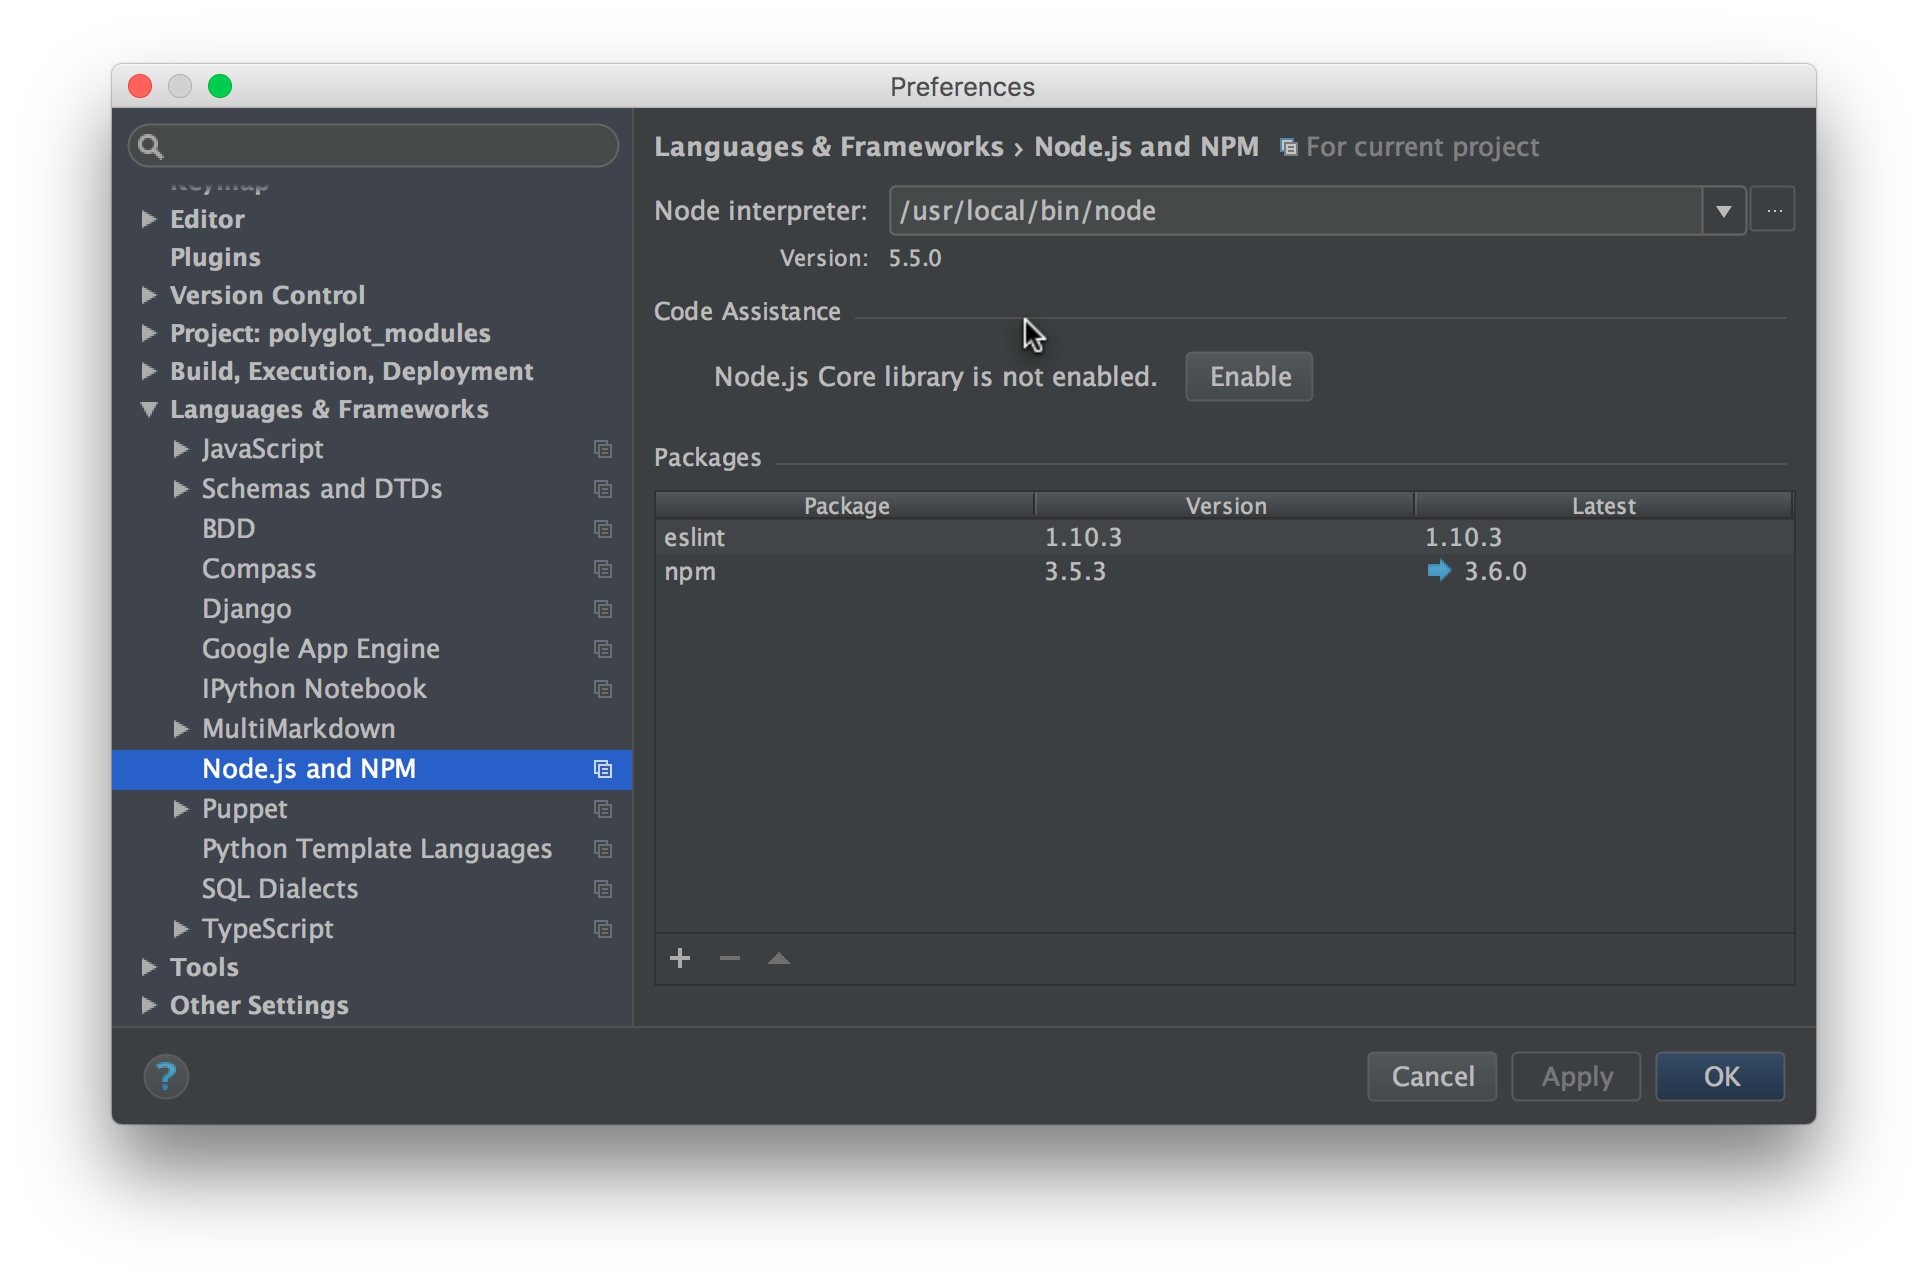Click the JavaScript settings icon
Image resolution: width=1928 pixels, height=1284 pixels.
click(x=599, y=447)
